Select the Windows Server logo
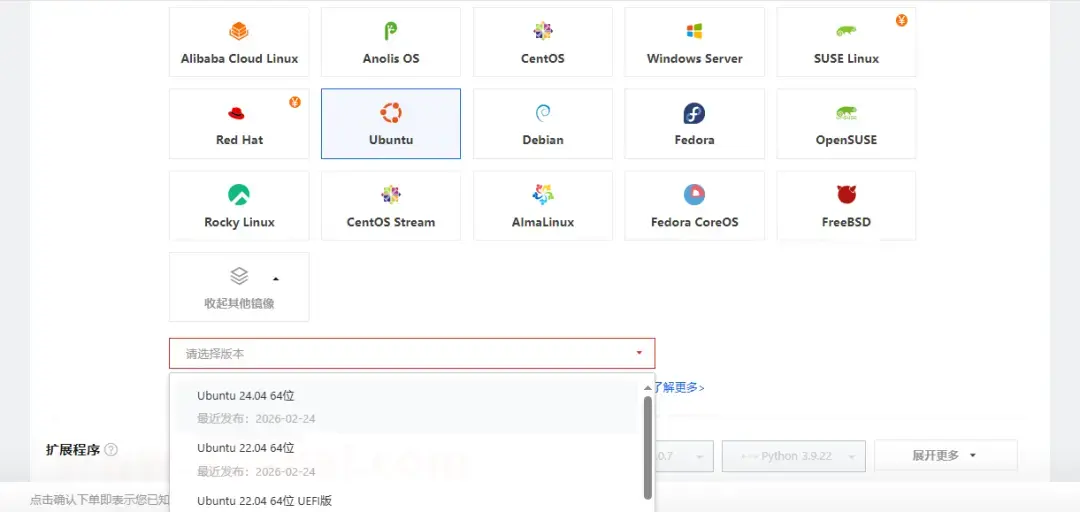This screenshot has height=512, width=1080. (694, 31)
